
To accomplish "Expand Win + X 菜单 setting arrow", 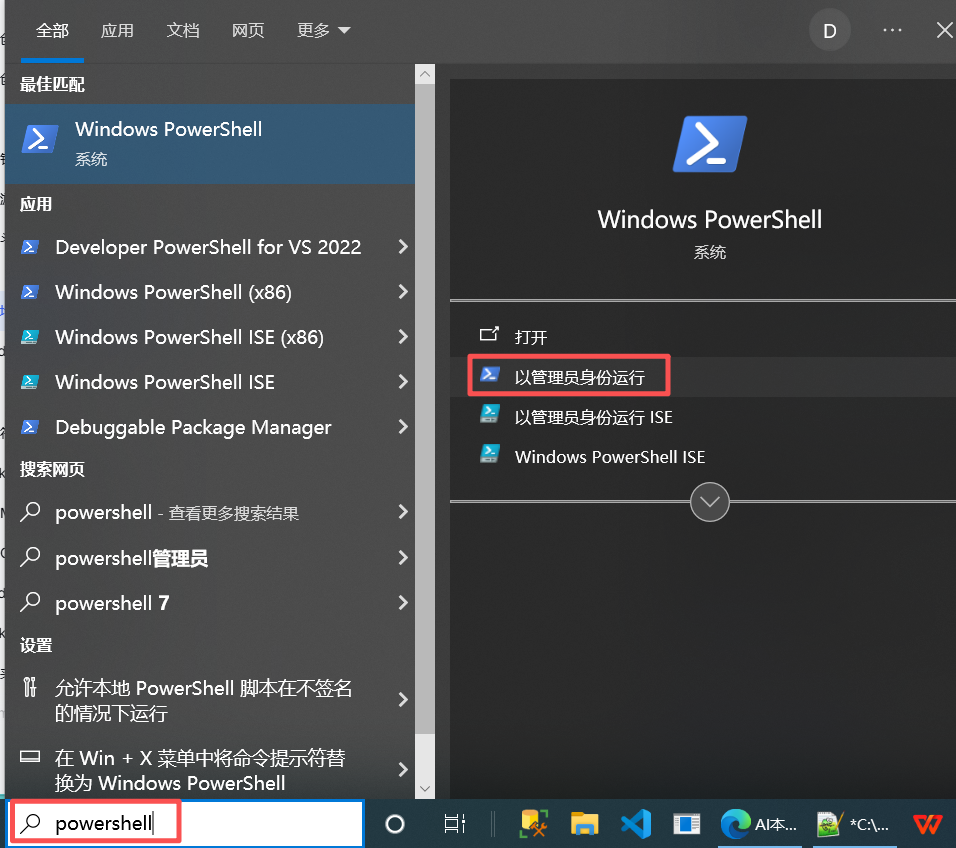I will (403, 769).
